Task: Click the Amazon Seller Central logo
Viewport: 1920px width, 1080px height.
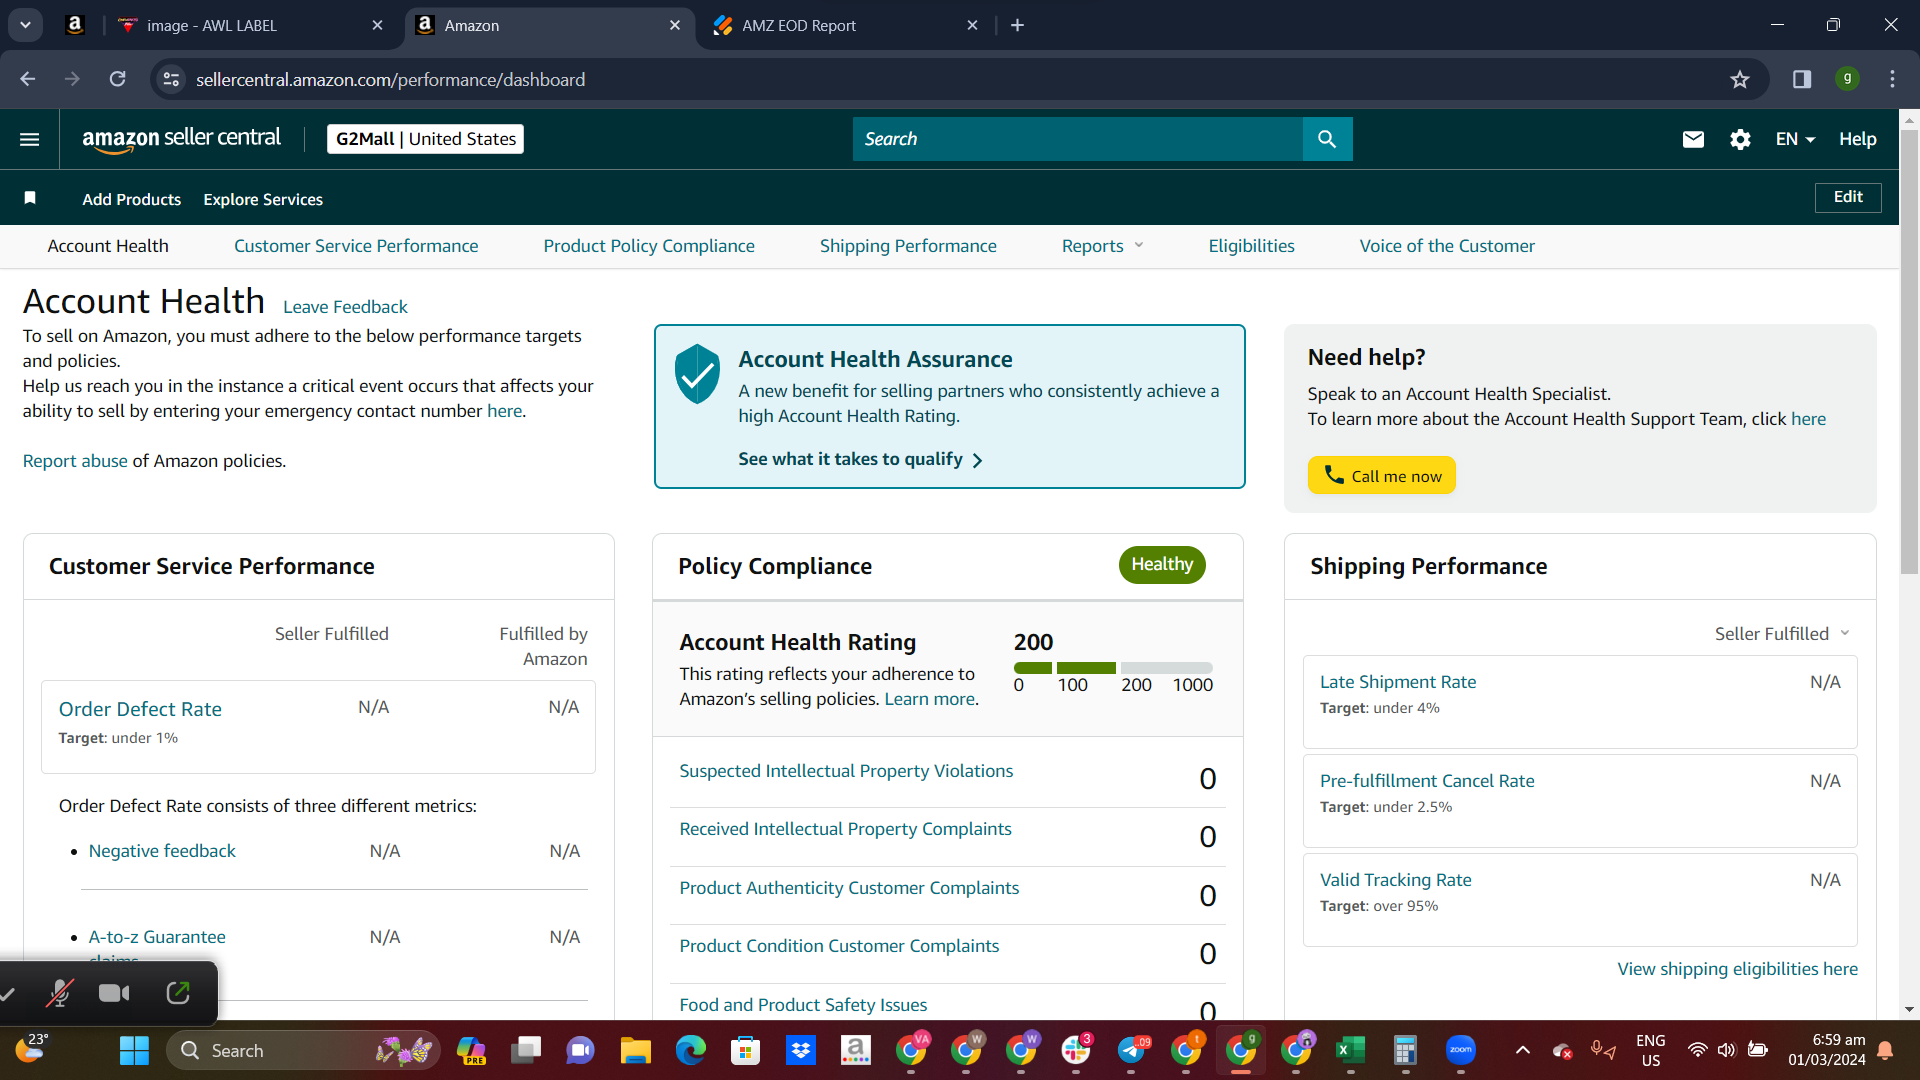Action: [181, 139]
